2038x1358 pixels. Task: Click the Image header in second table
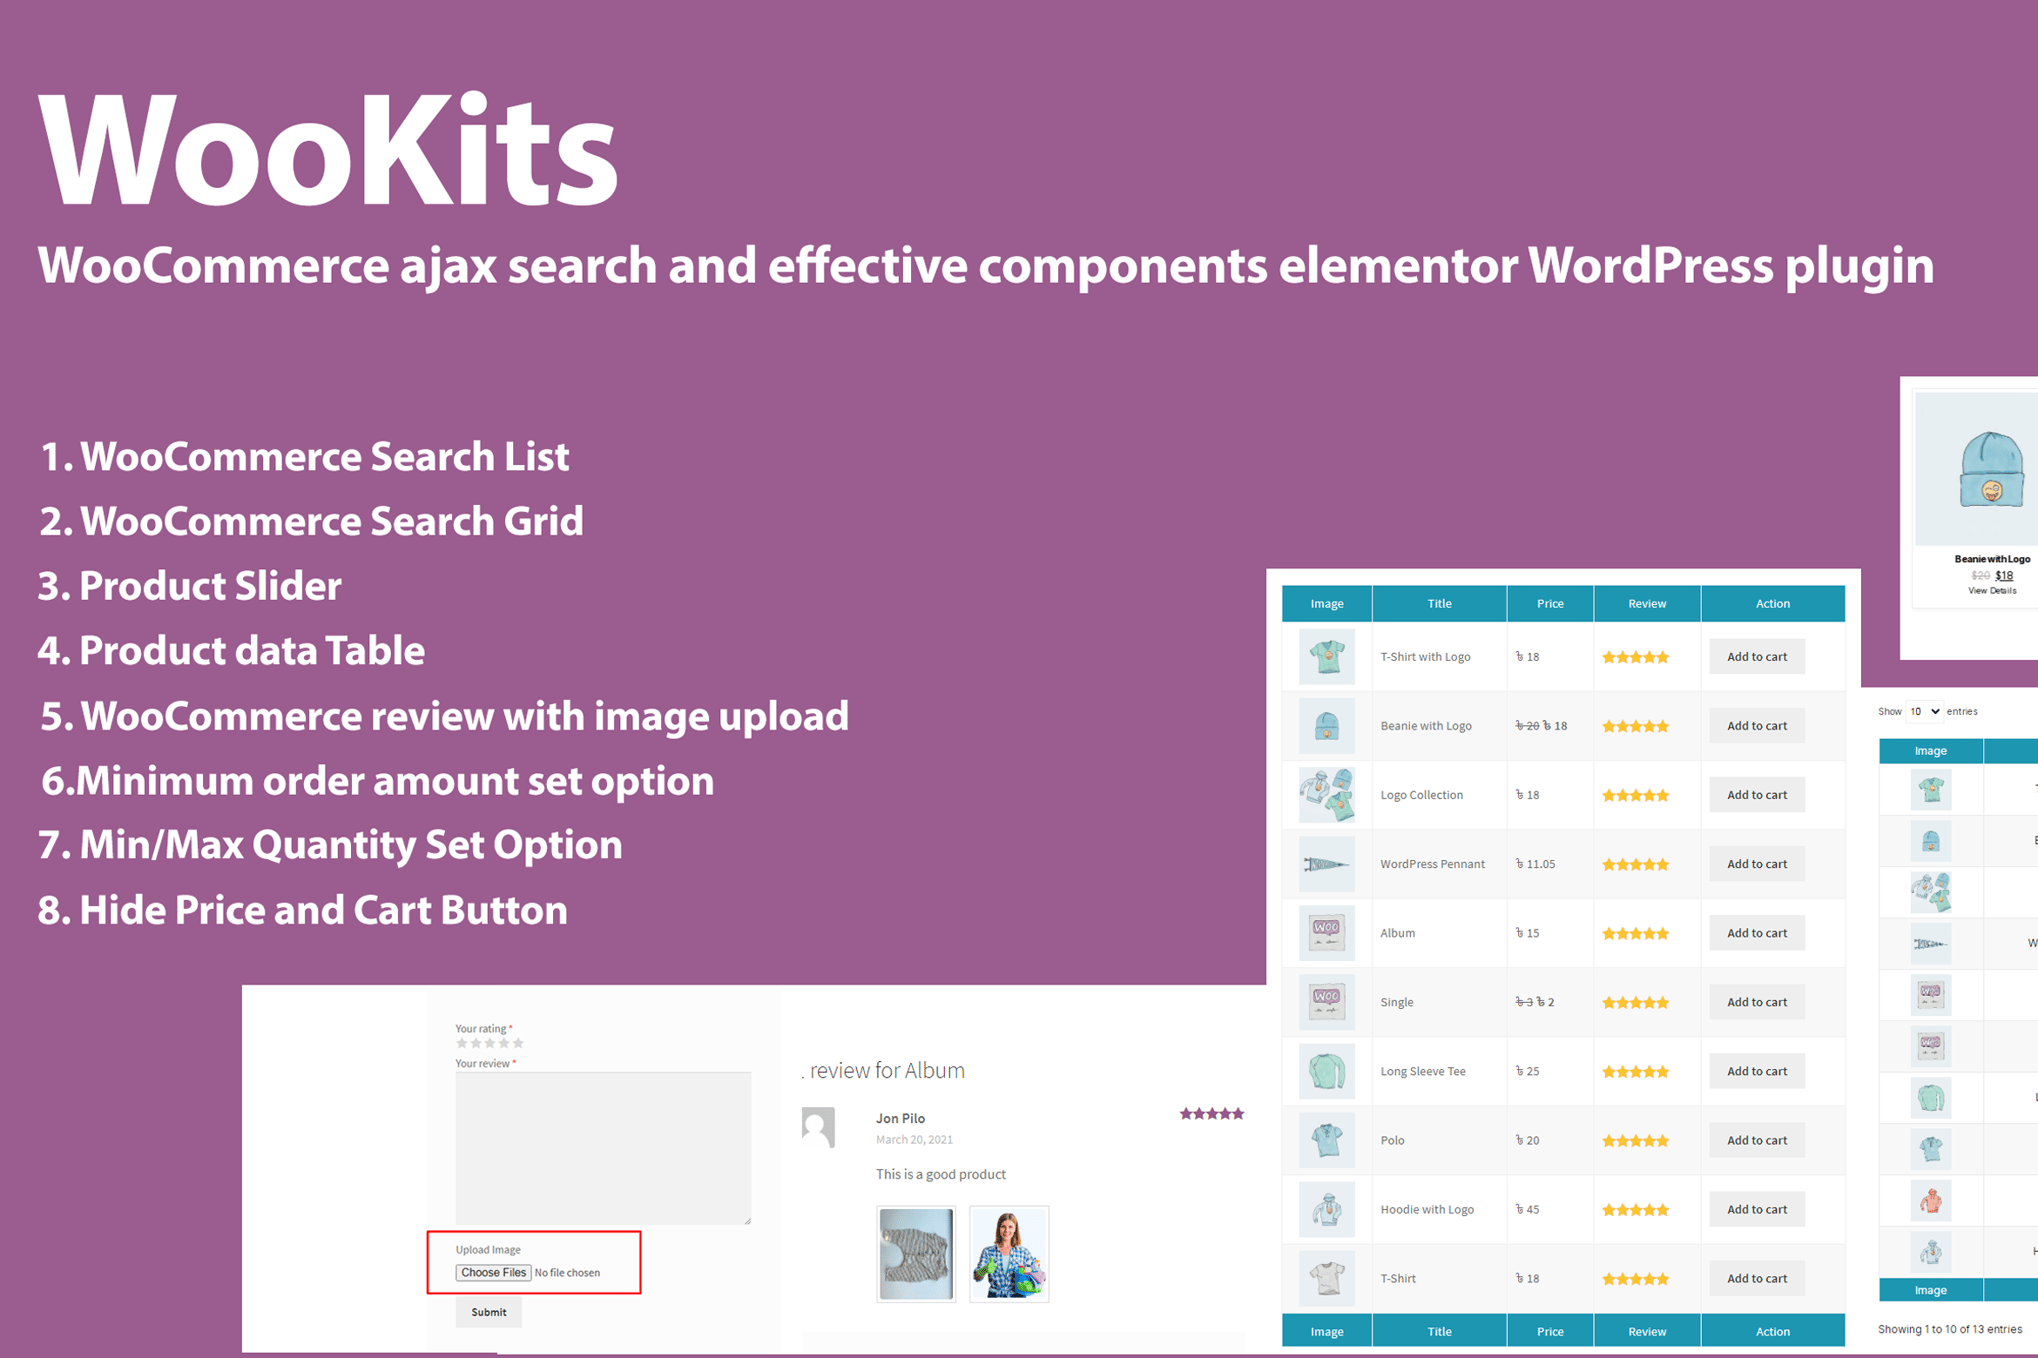click(x=1930, y=751)
